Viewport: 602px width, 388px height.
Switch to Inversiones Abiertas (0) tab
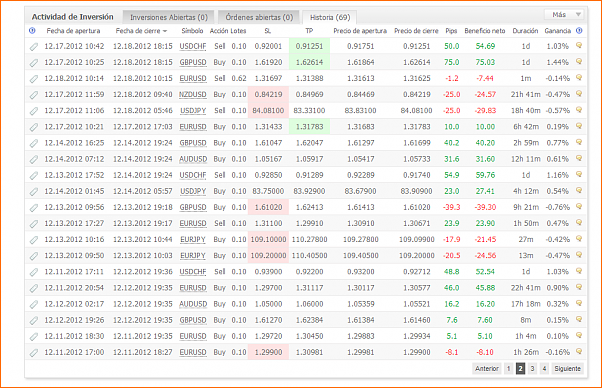pos(169,17)
